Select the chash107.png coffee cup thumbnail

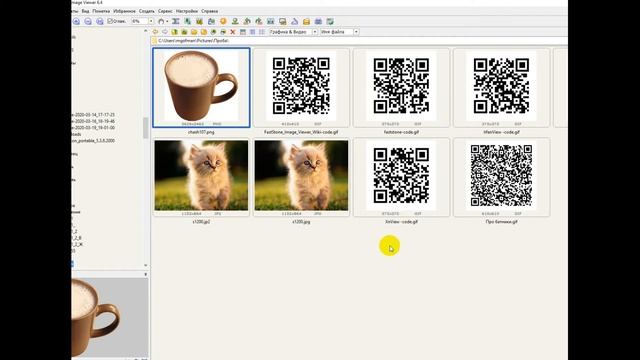click(201, 87)
